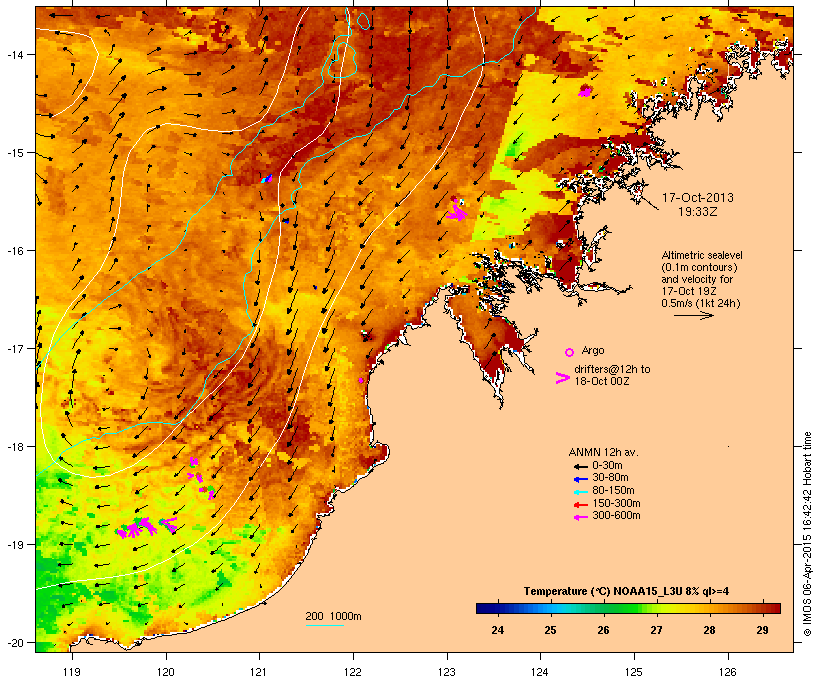This screenshot has height=680, width=820.
Task: Click the 120 longitude axis label
Action: [x=166, y=672]
